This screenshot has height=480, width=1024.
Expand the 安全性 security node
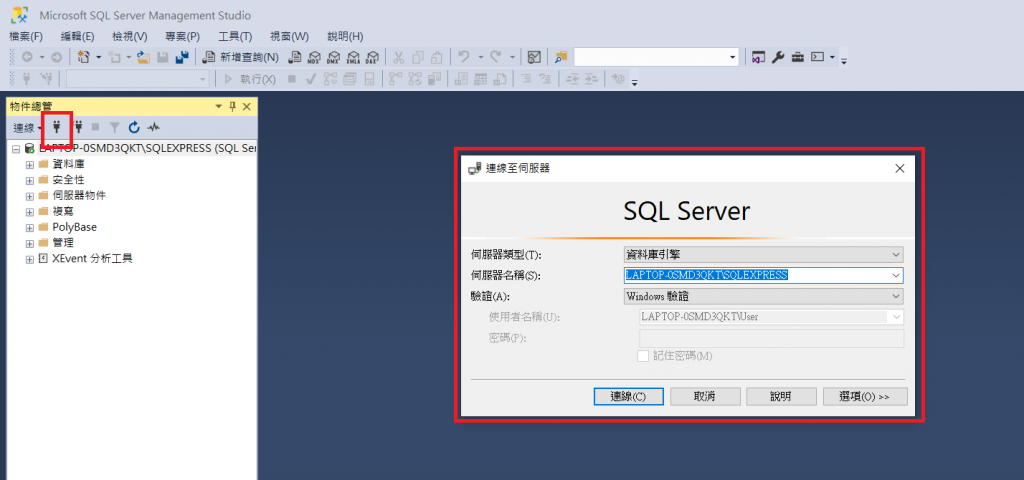click(x=29, y=180)
